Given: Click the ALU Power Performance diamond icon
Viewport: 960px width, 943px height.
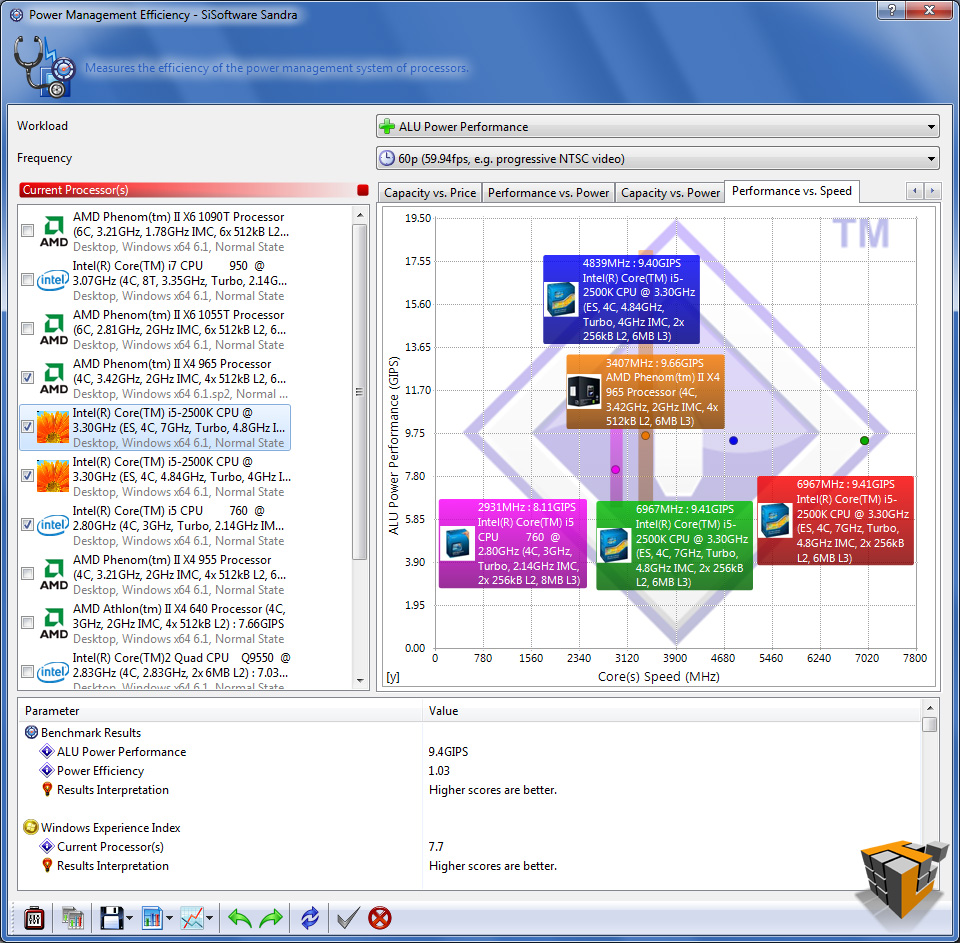Looking at the screenshot, I should 47,751.
